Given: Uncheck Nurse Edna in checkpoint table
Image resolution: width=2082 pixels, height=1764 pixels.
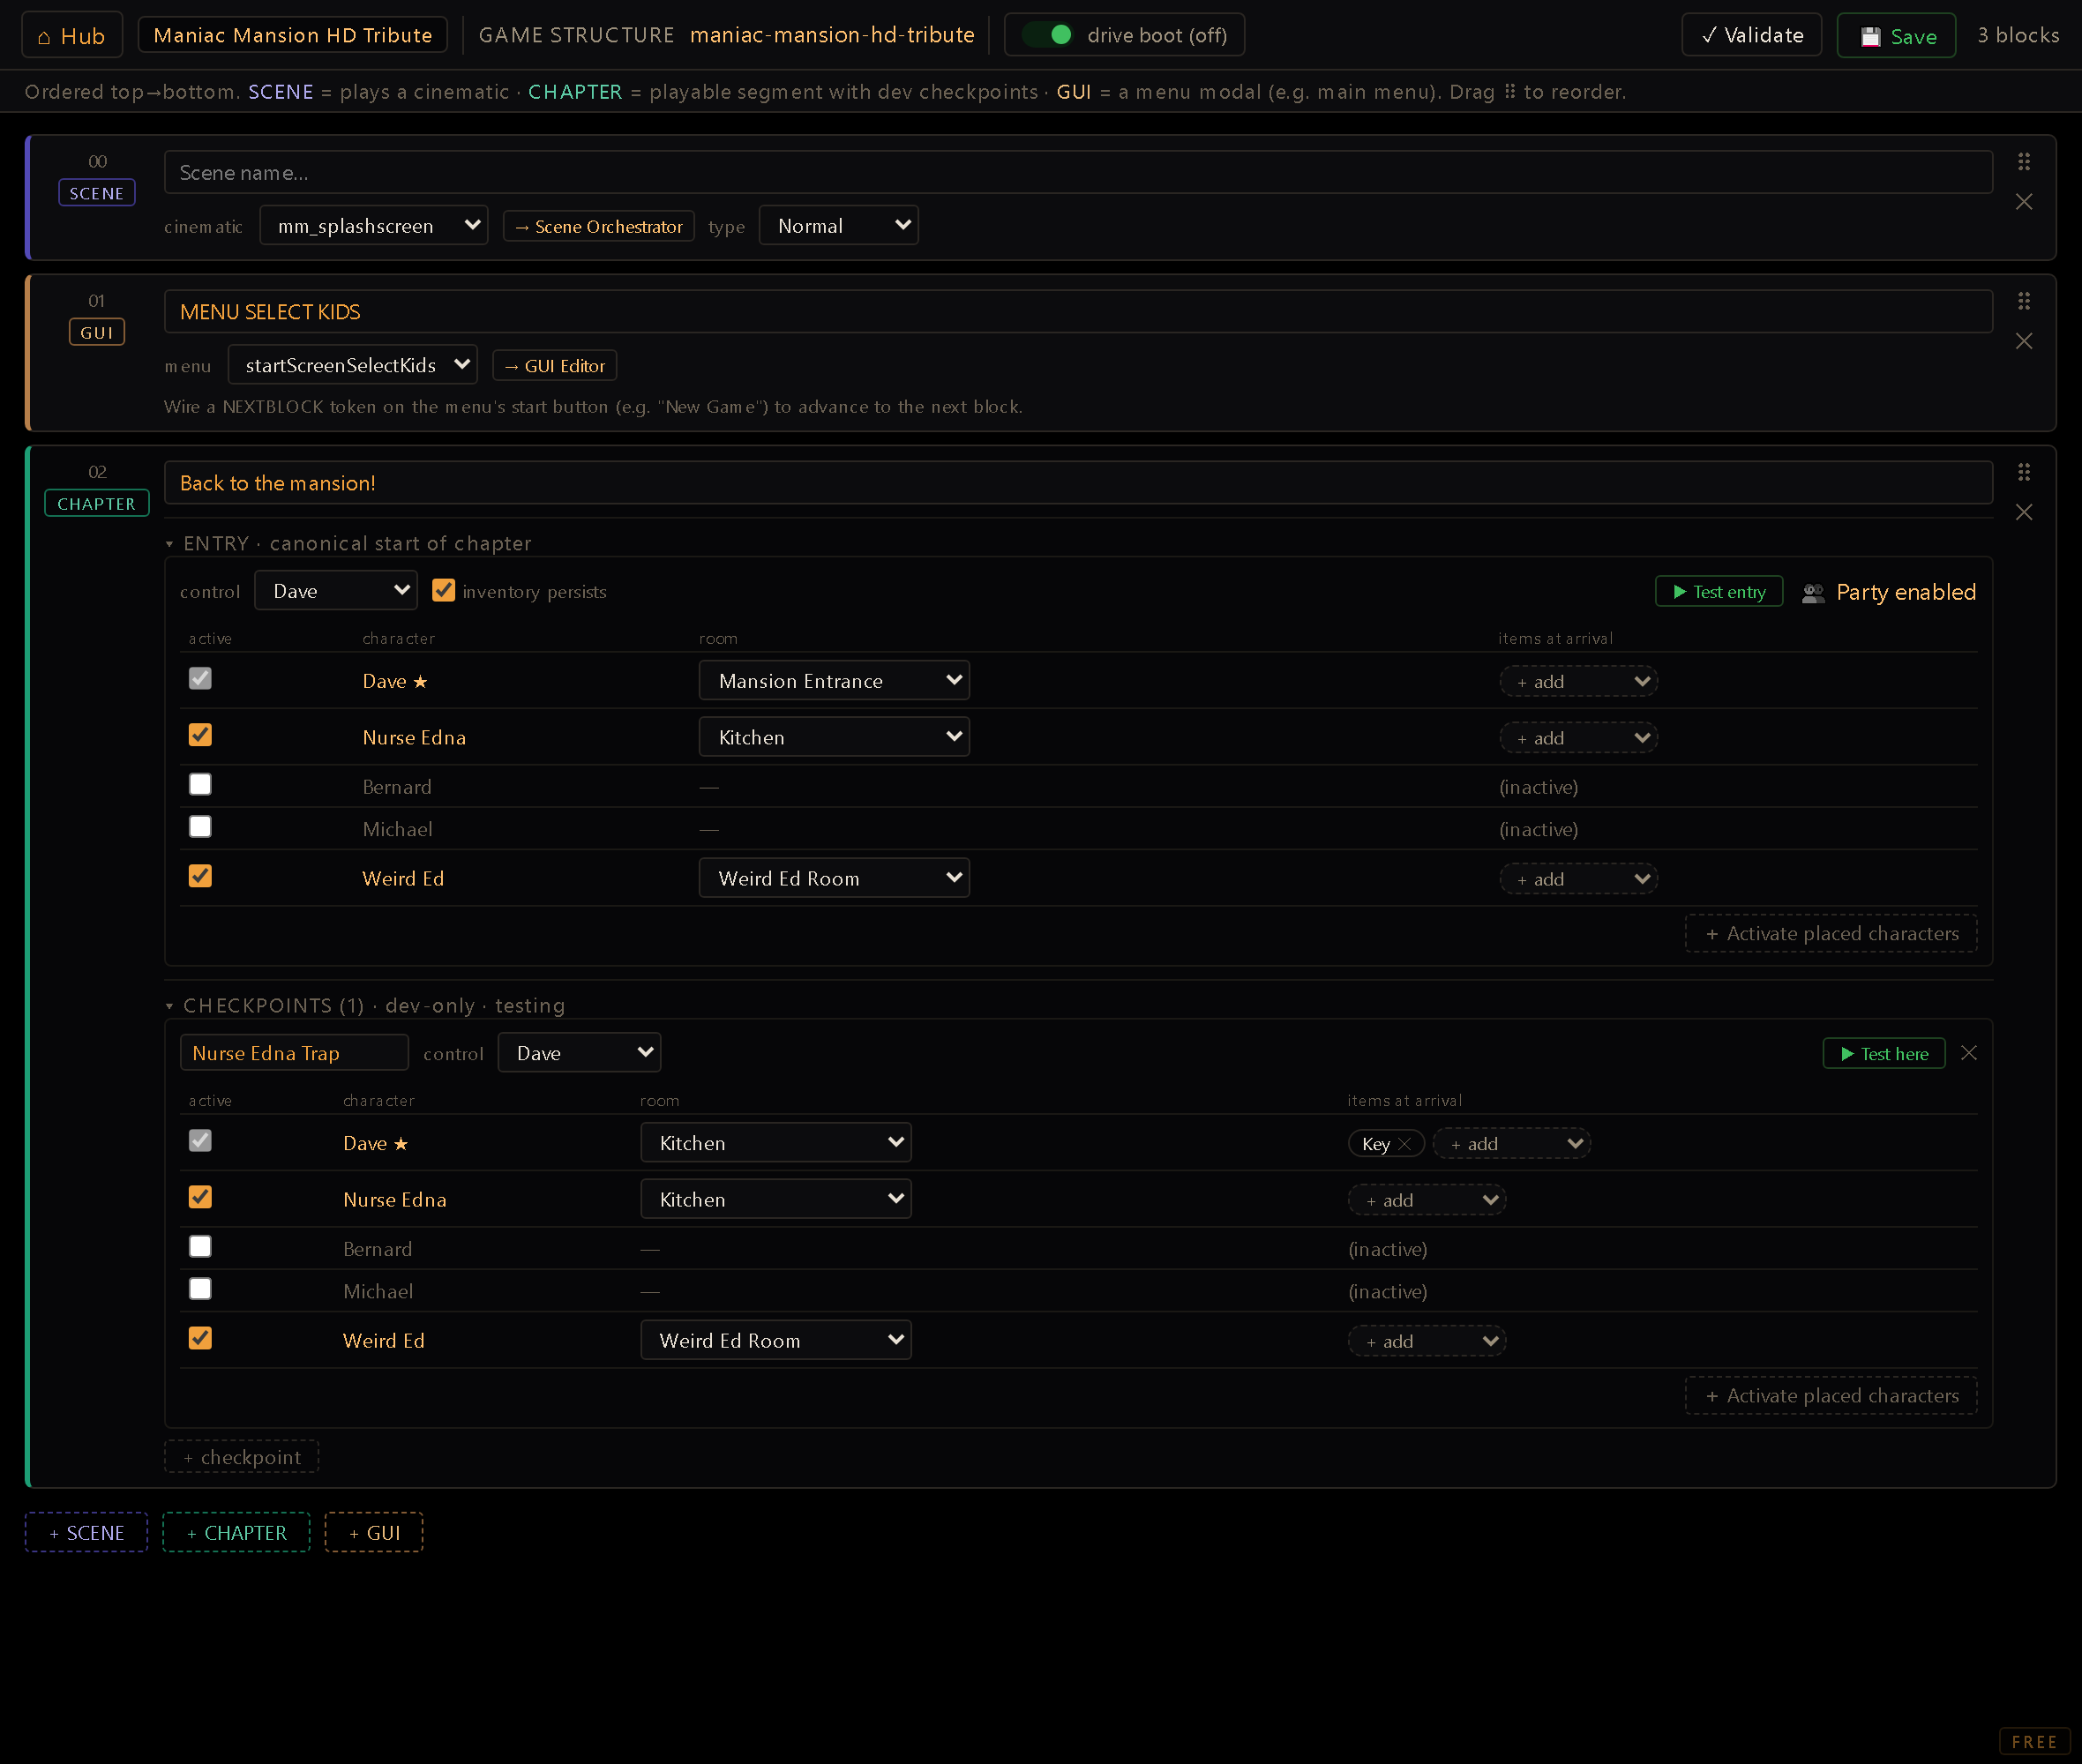Looking at the screenshot, I should point(200,1197).
